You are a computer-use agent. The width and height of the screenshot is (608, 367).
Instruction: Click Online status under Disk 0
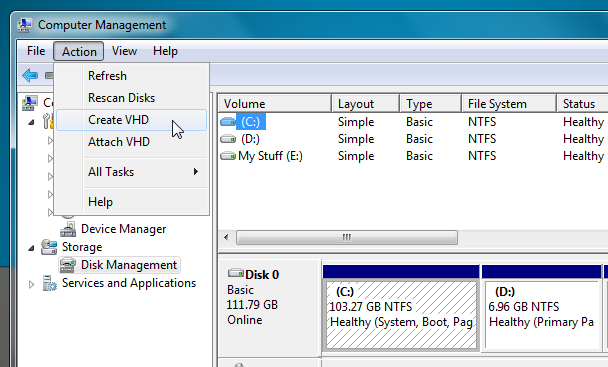(245, 320)
